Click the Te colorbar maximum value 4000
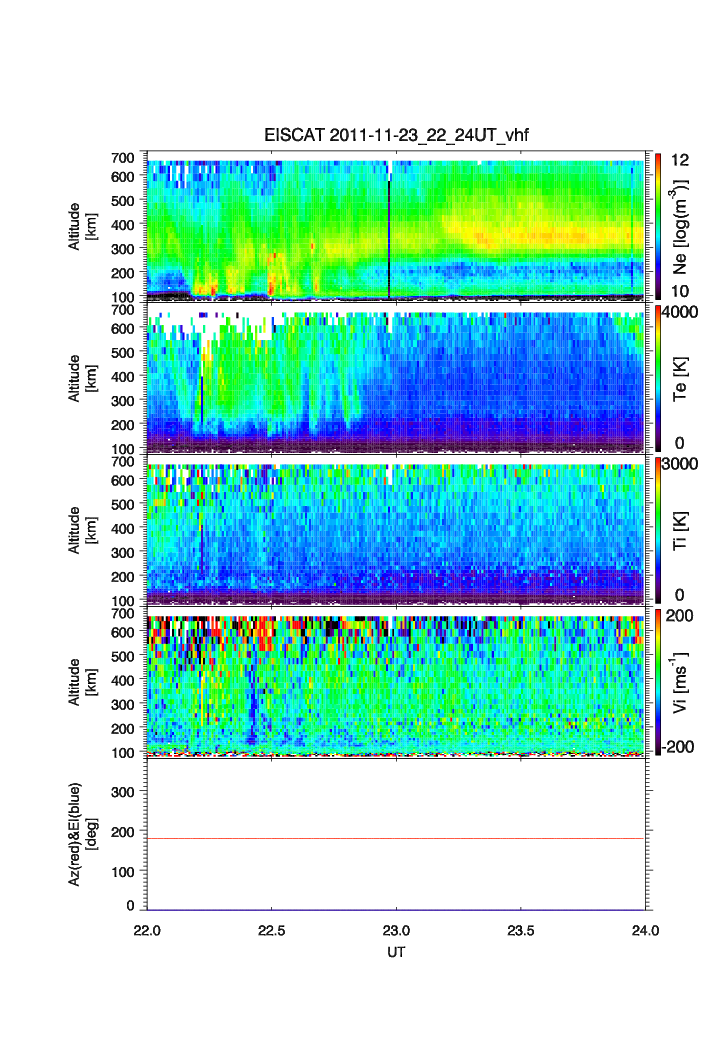 coord(680,312)
